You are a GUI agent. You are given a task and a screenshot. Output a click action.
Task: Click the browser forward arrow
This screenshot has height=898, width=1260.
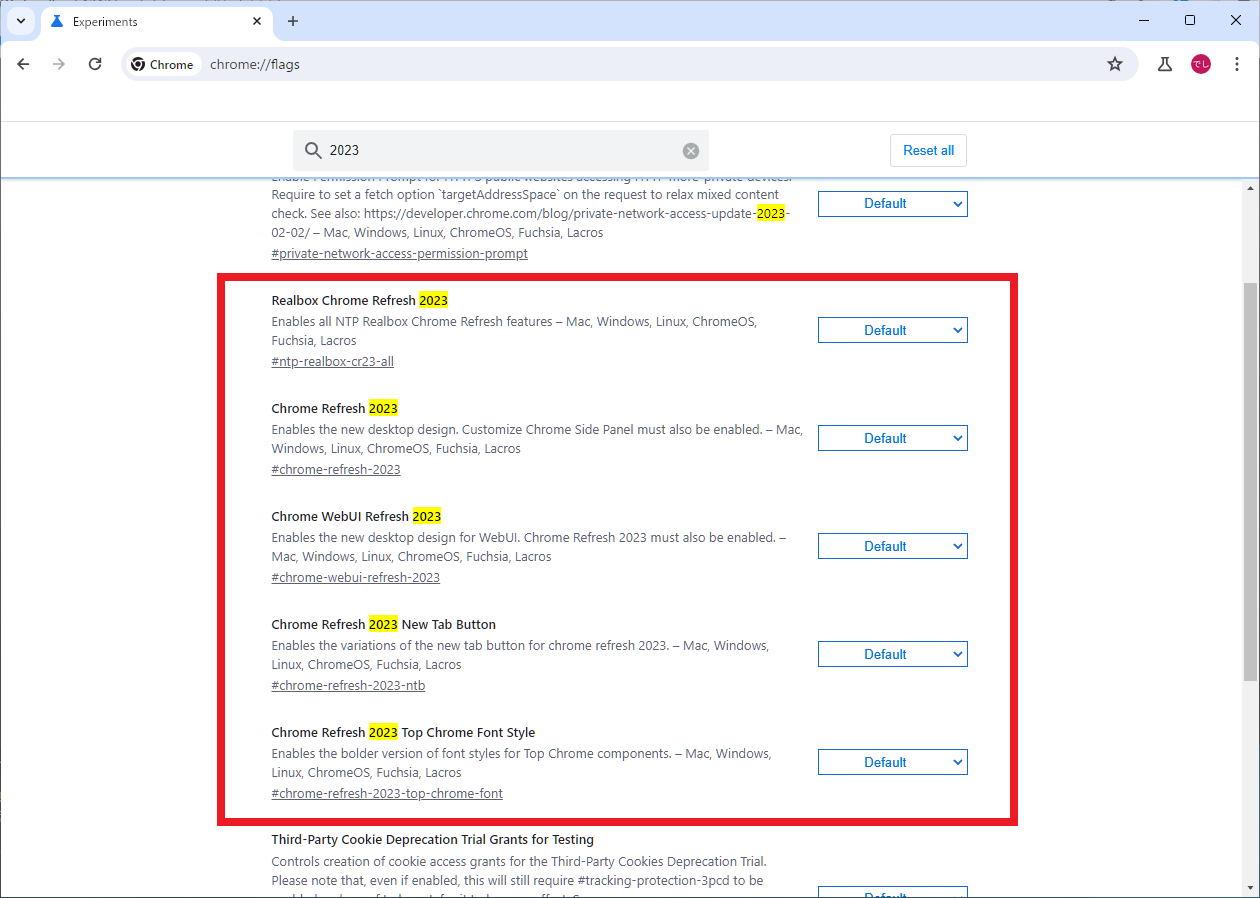(59, 64)
